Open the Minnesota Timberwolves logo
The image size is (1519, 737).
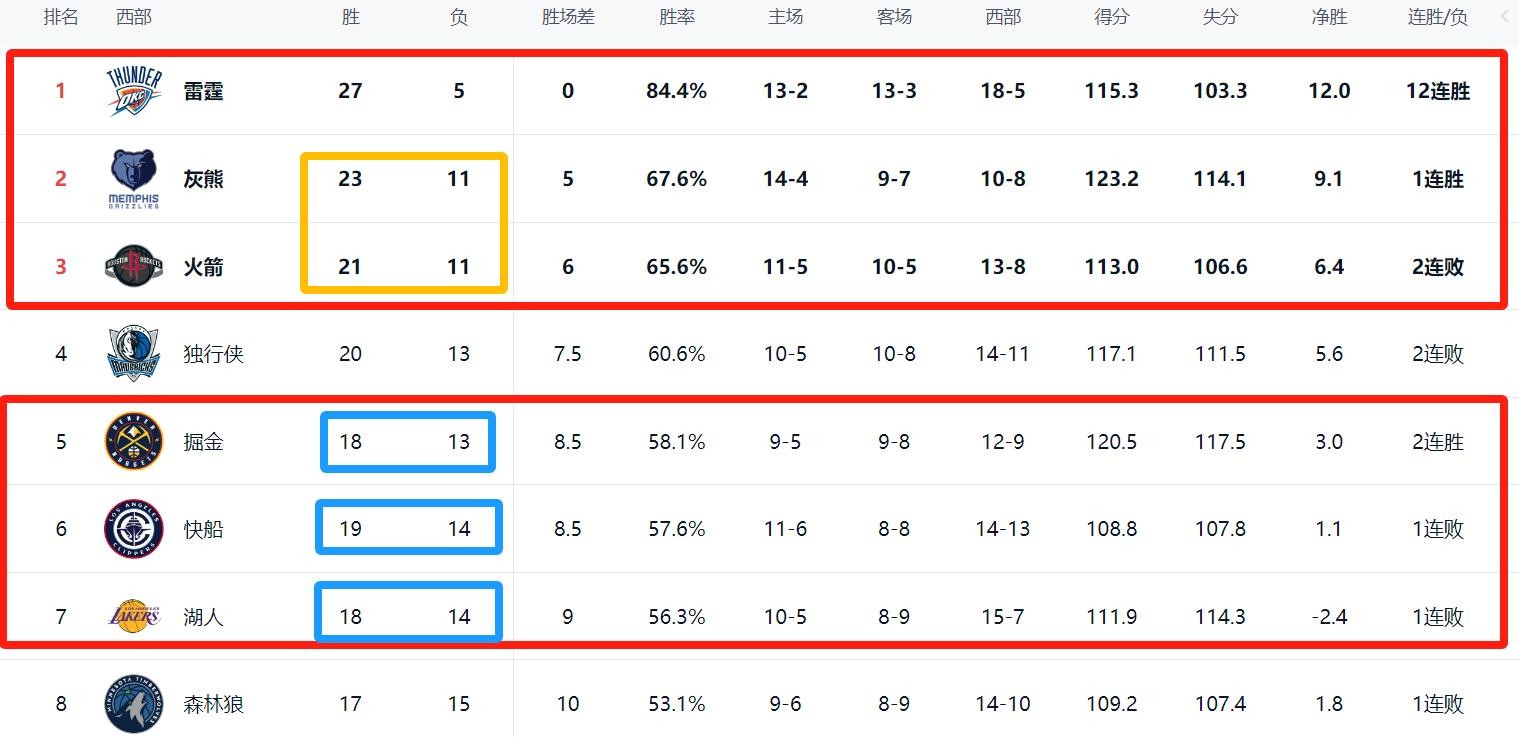click(x=133, y=704)
